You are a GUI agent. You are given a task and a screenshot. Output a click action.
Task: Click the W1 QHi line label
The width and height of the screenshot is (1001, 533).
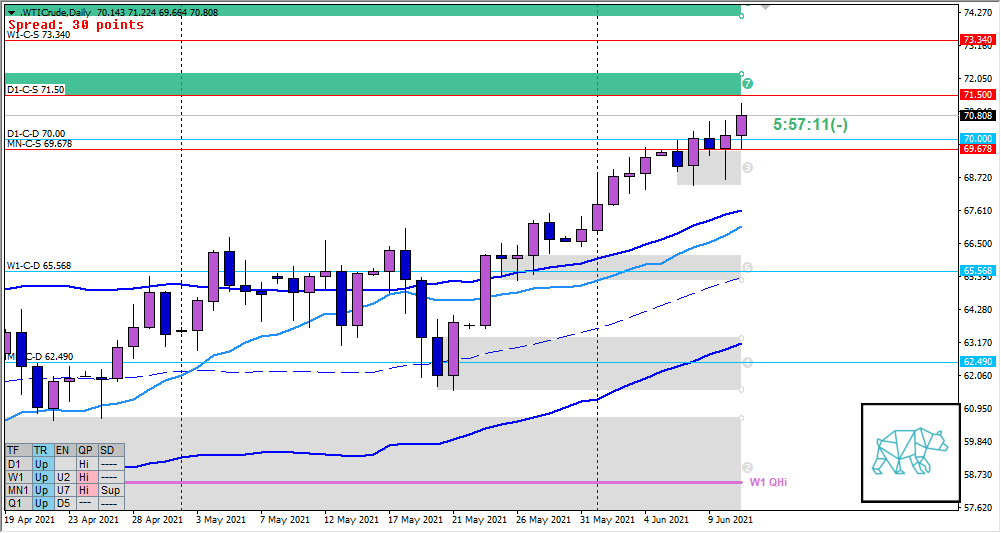tap(769, 482)
